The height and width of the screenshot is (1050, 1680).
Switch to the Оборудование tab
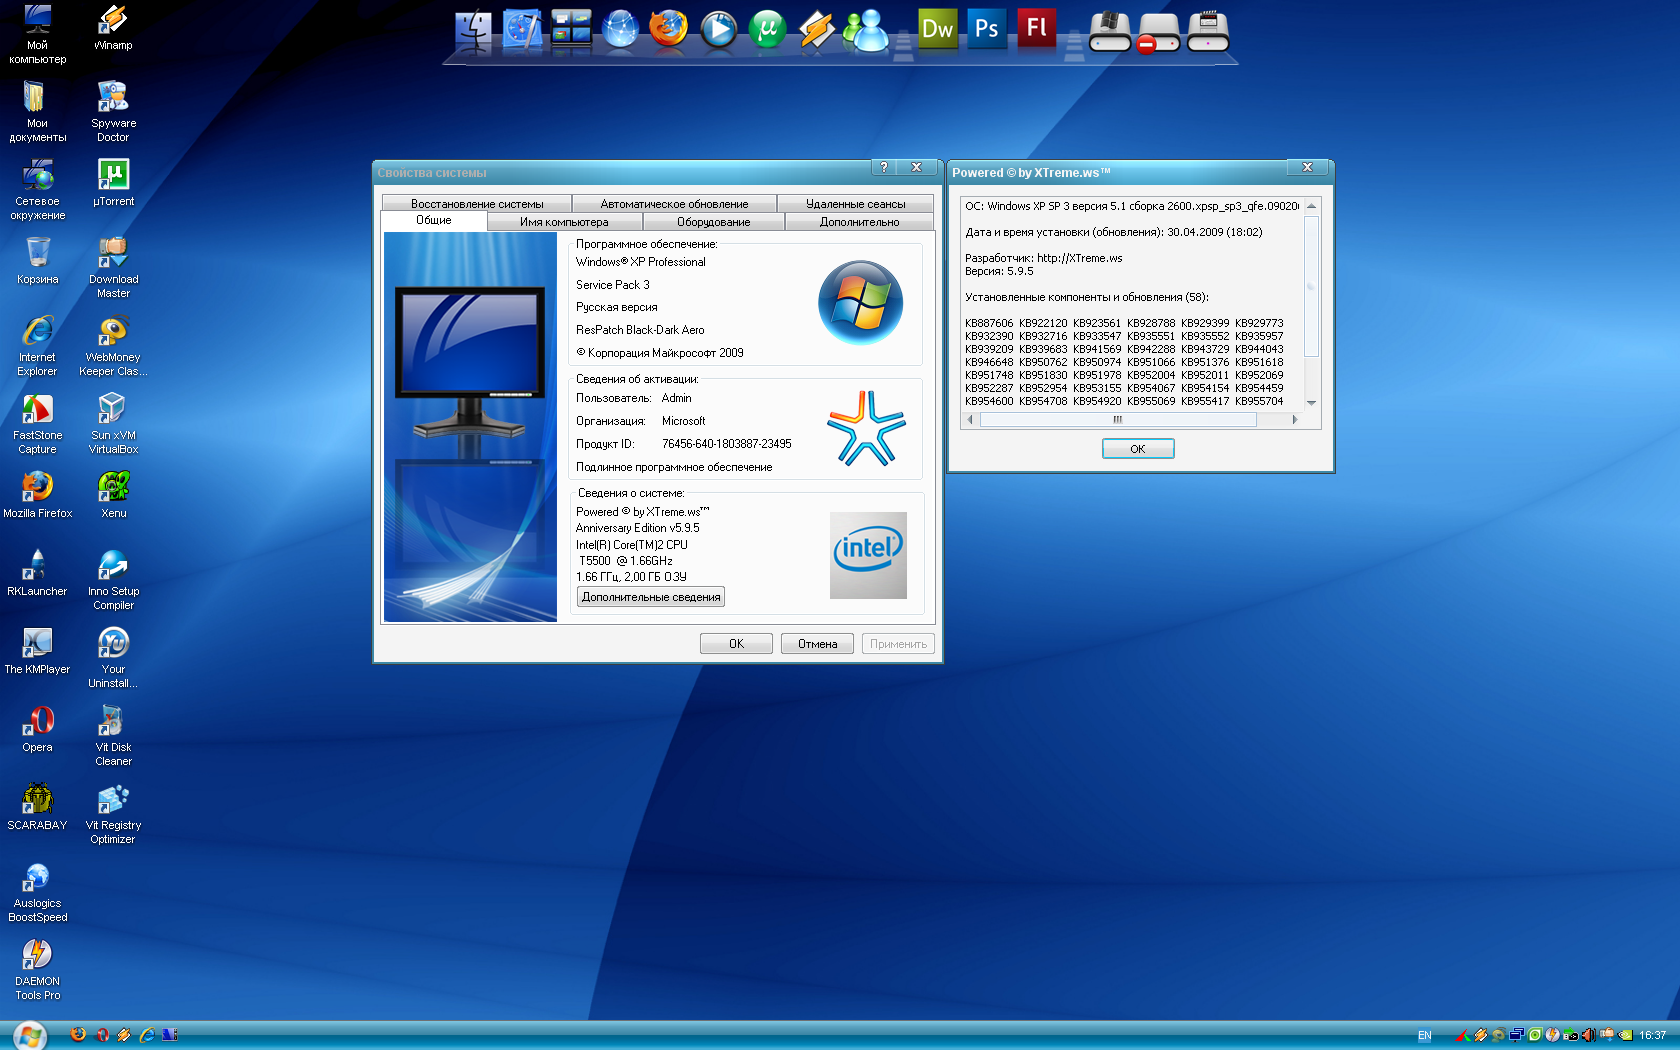[713, 222]
